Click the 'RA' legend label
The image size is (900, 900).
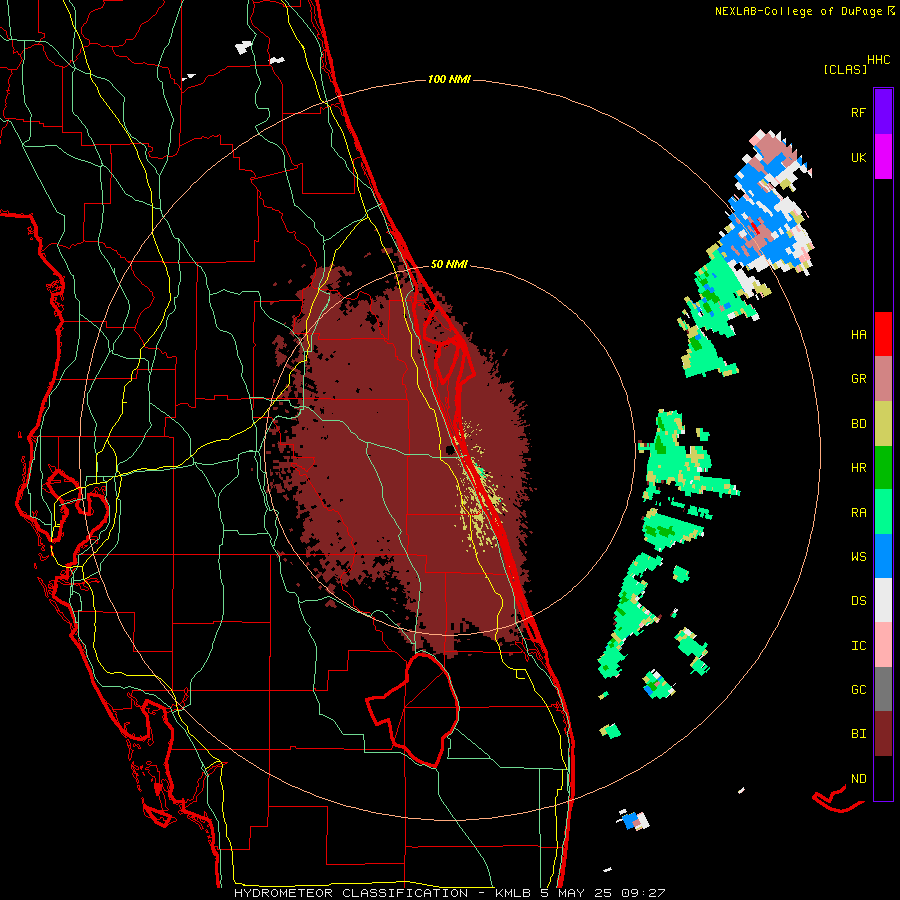tap(858, 513)
